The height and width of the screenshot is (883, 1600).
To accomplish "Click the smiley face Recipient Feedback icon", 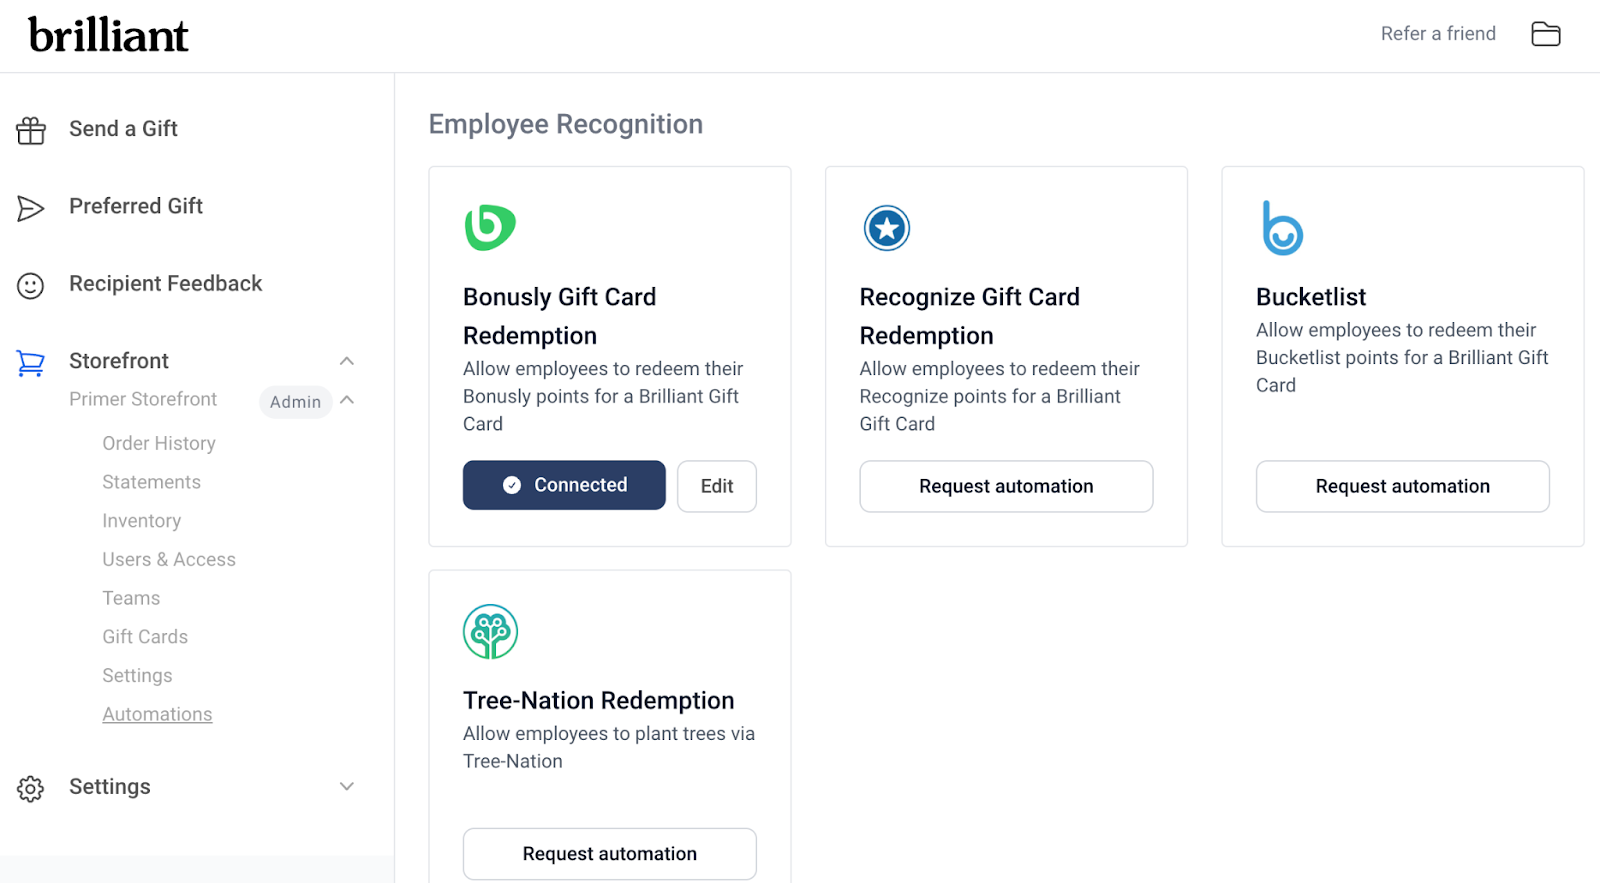I will [31, 286].
